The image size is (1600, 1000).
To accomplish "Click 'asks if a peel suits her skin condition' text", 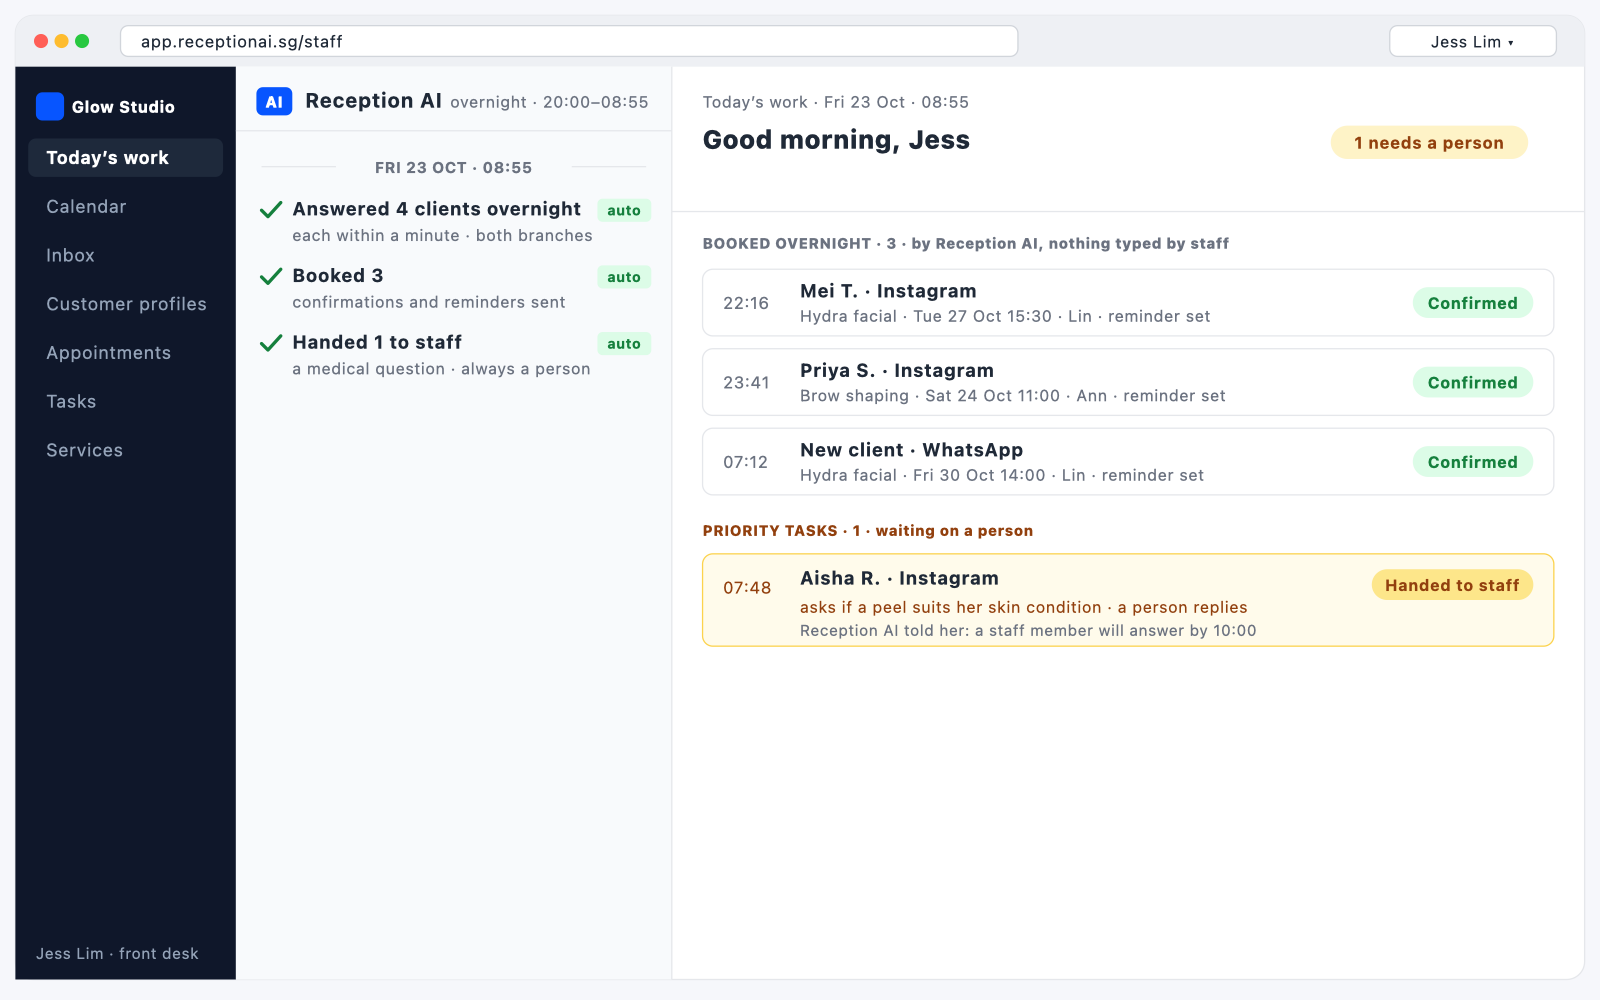I will (950, 607).
